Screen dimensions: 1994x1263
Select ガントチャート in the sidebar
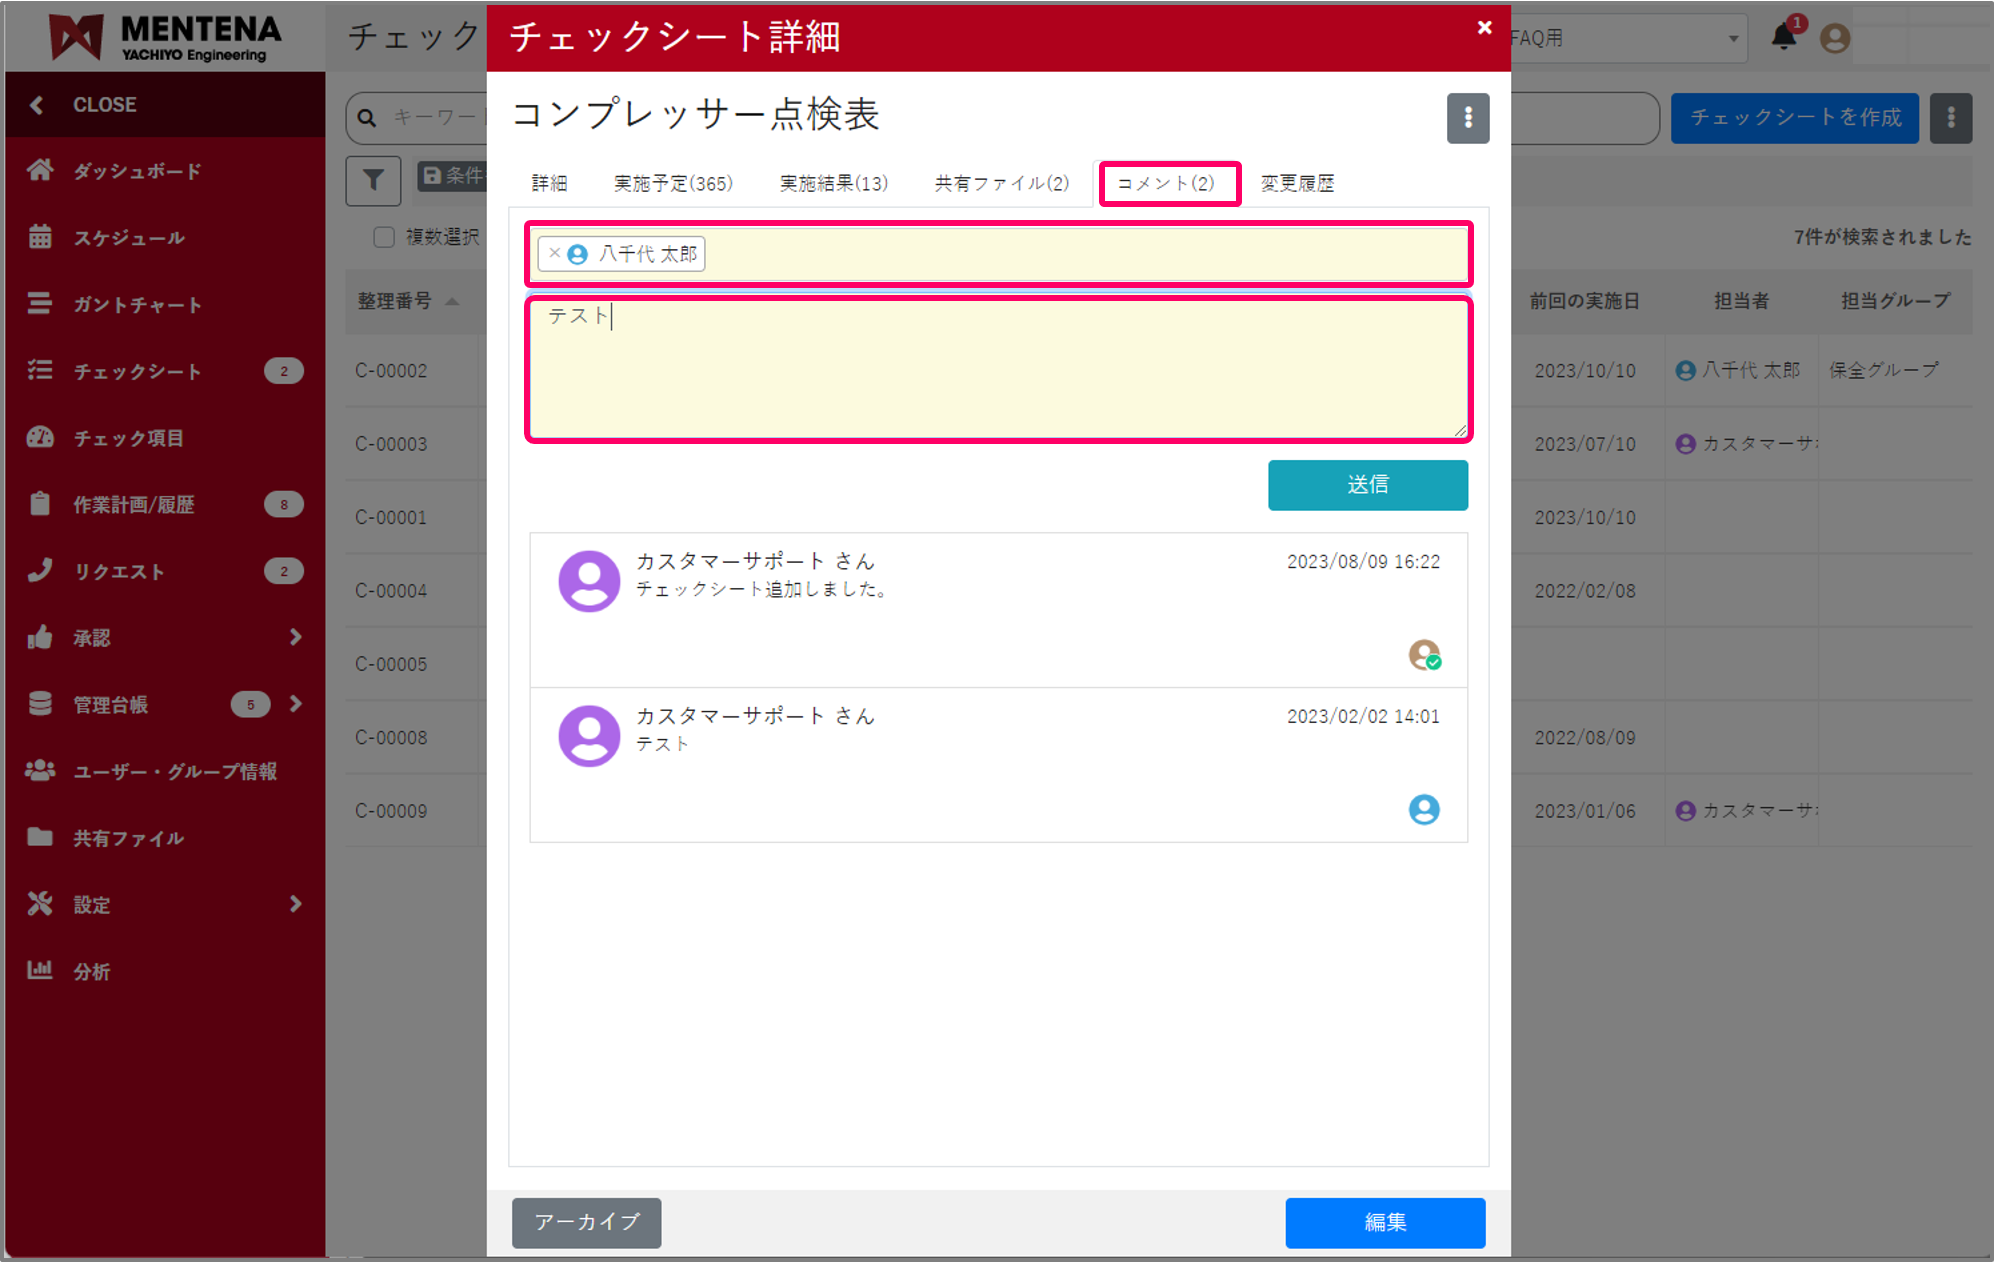click(136, 304)
